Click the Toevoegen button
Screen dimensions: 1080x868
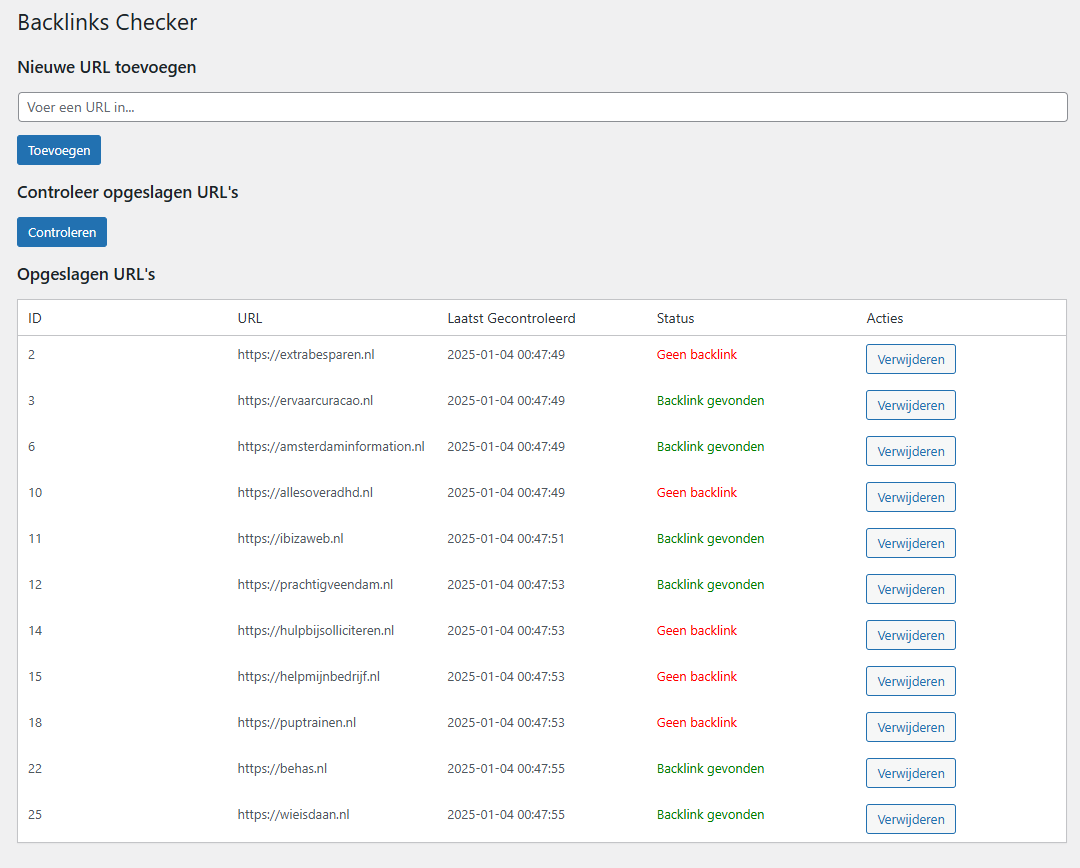point(59,150)
